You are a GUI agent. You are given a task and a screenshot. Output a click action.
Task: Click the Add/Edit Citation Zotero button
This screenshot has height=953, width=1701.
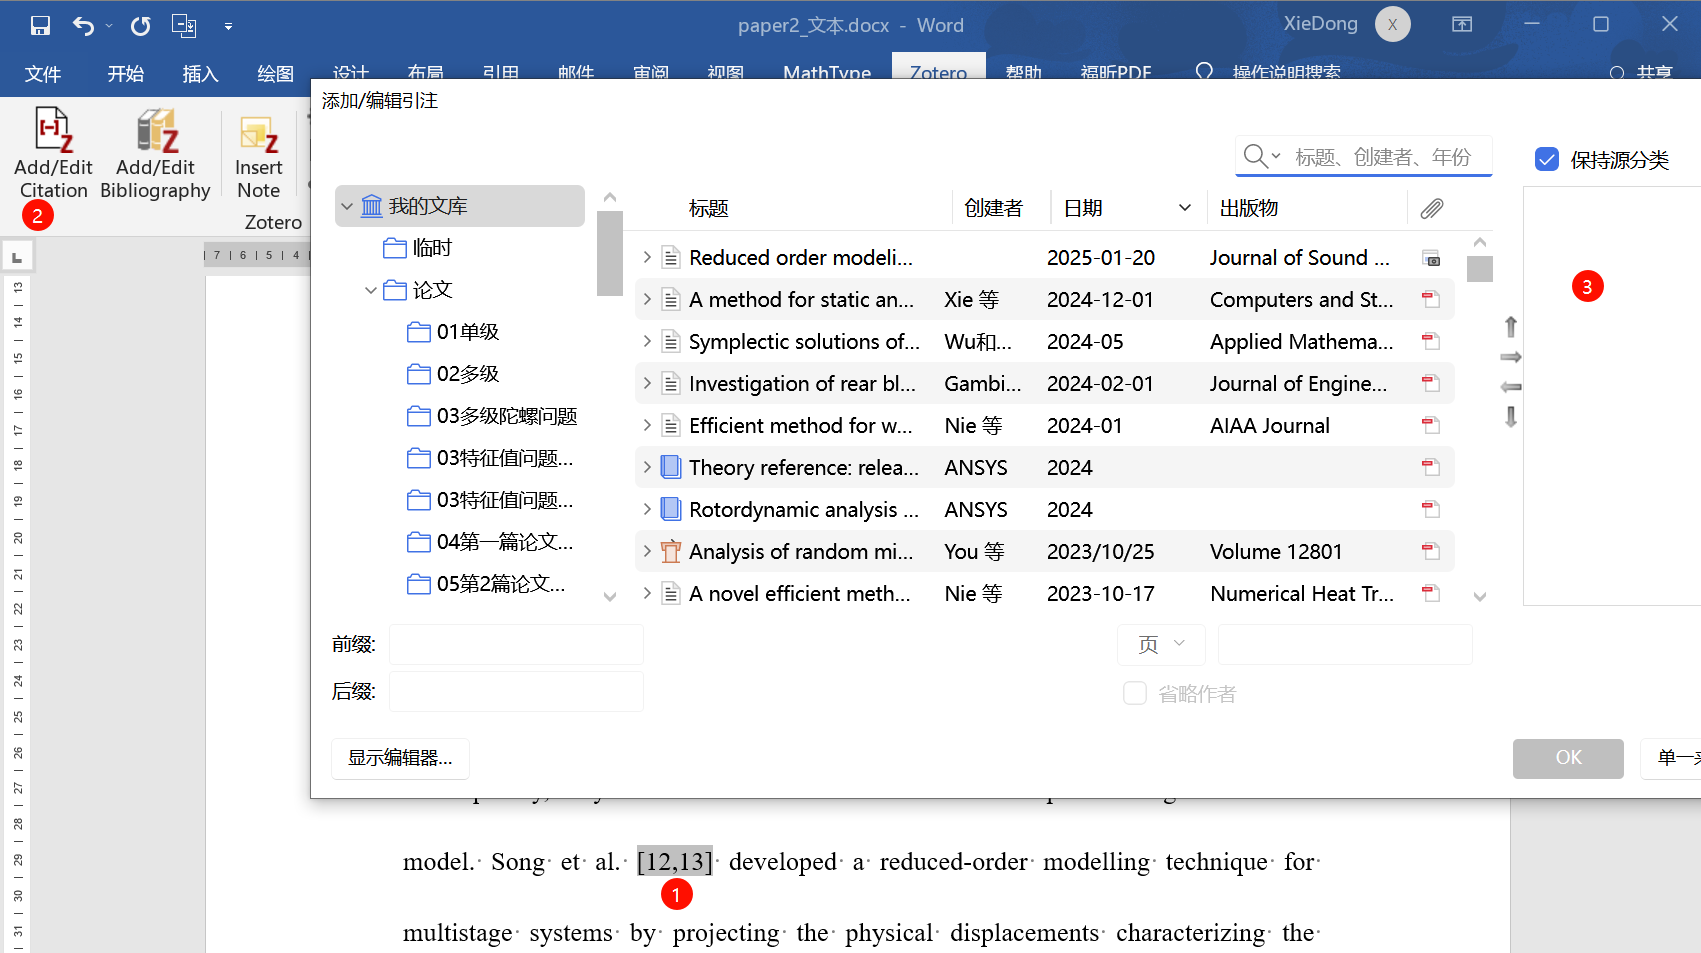point(53,154)
